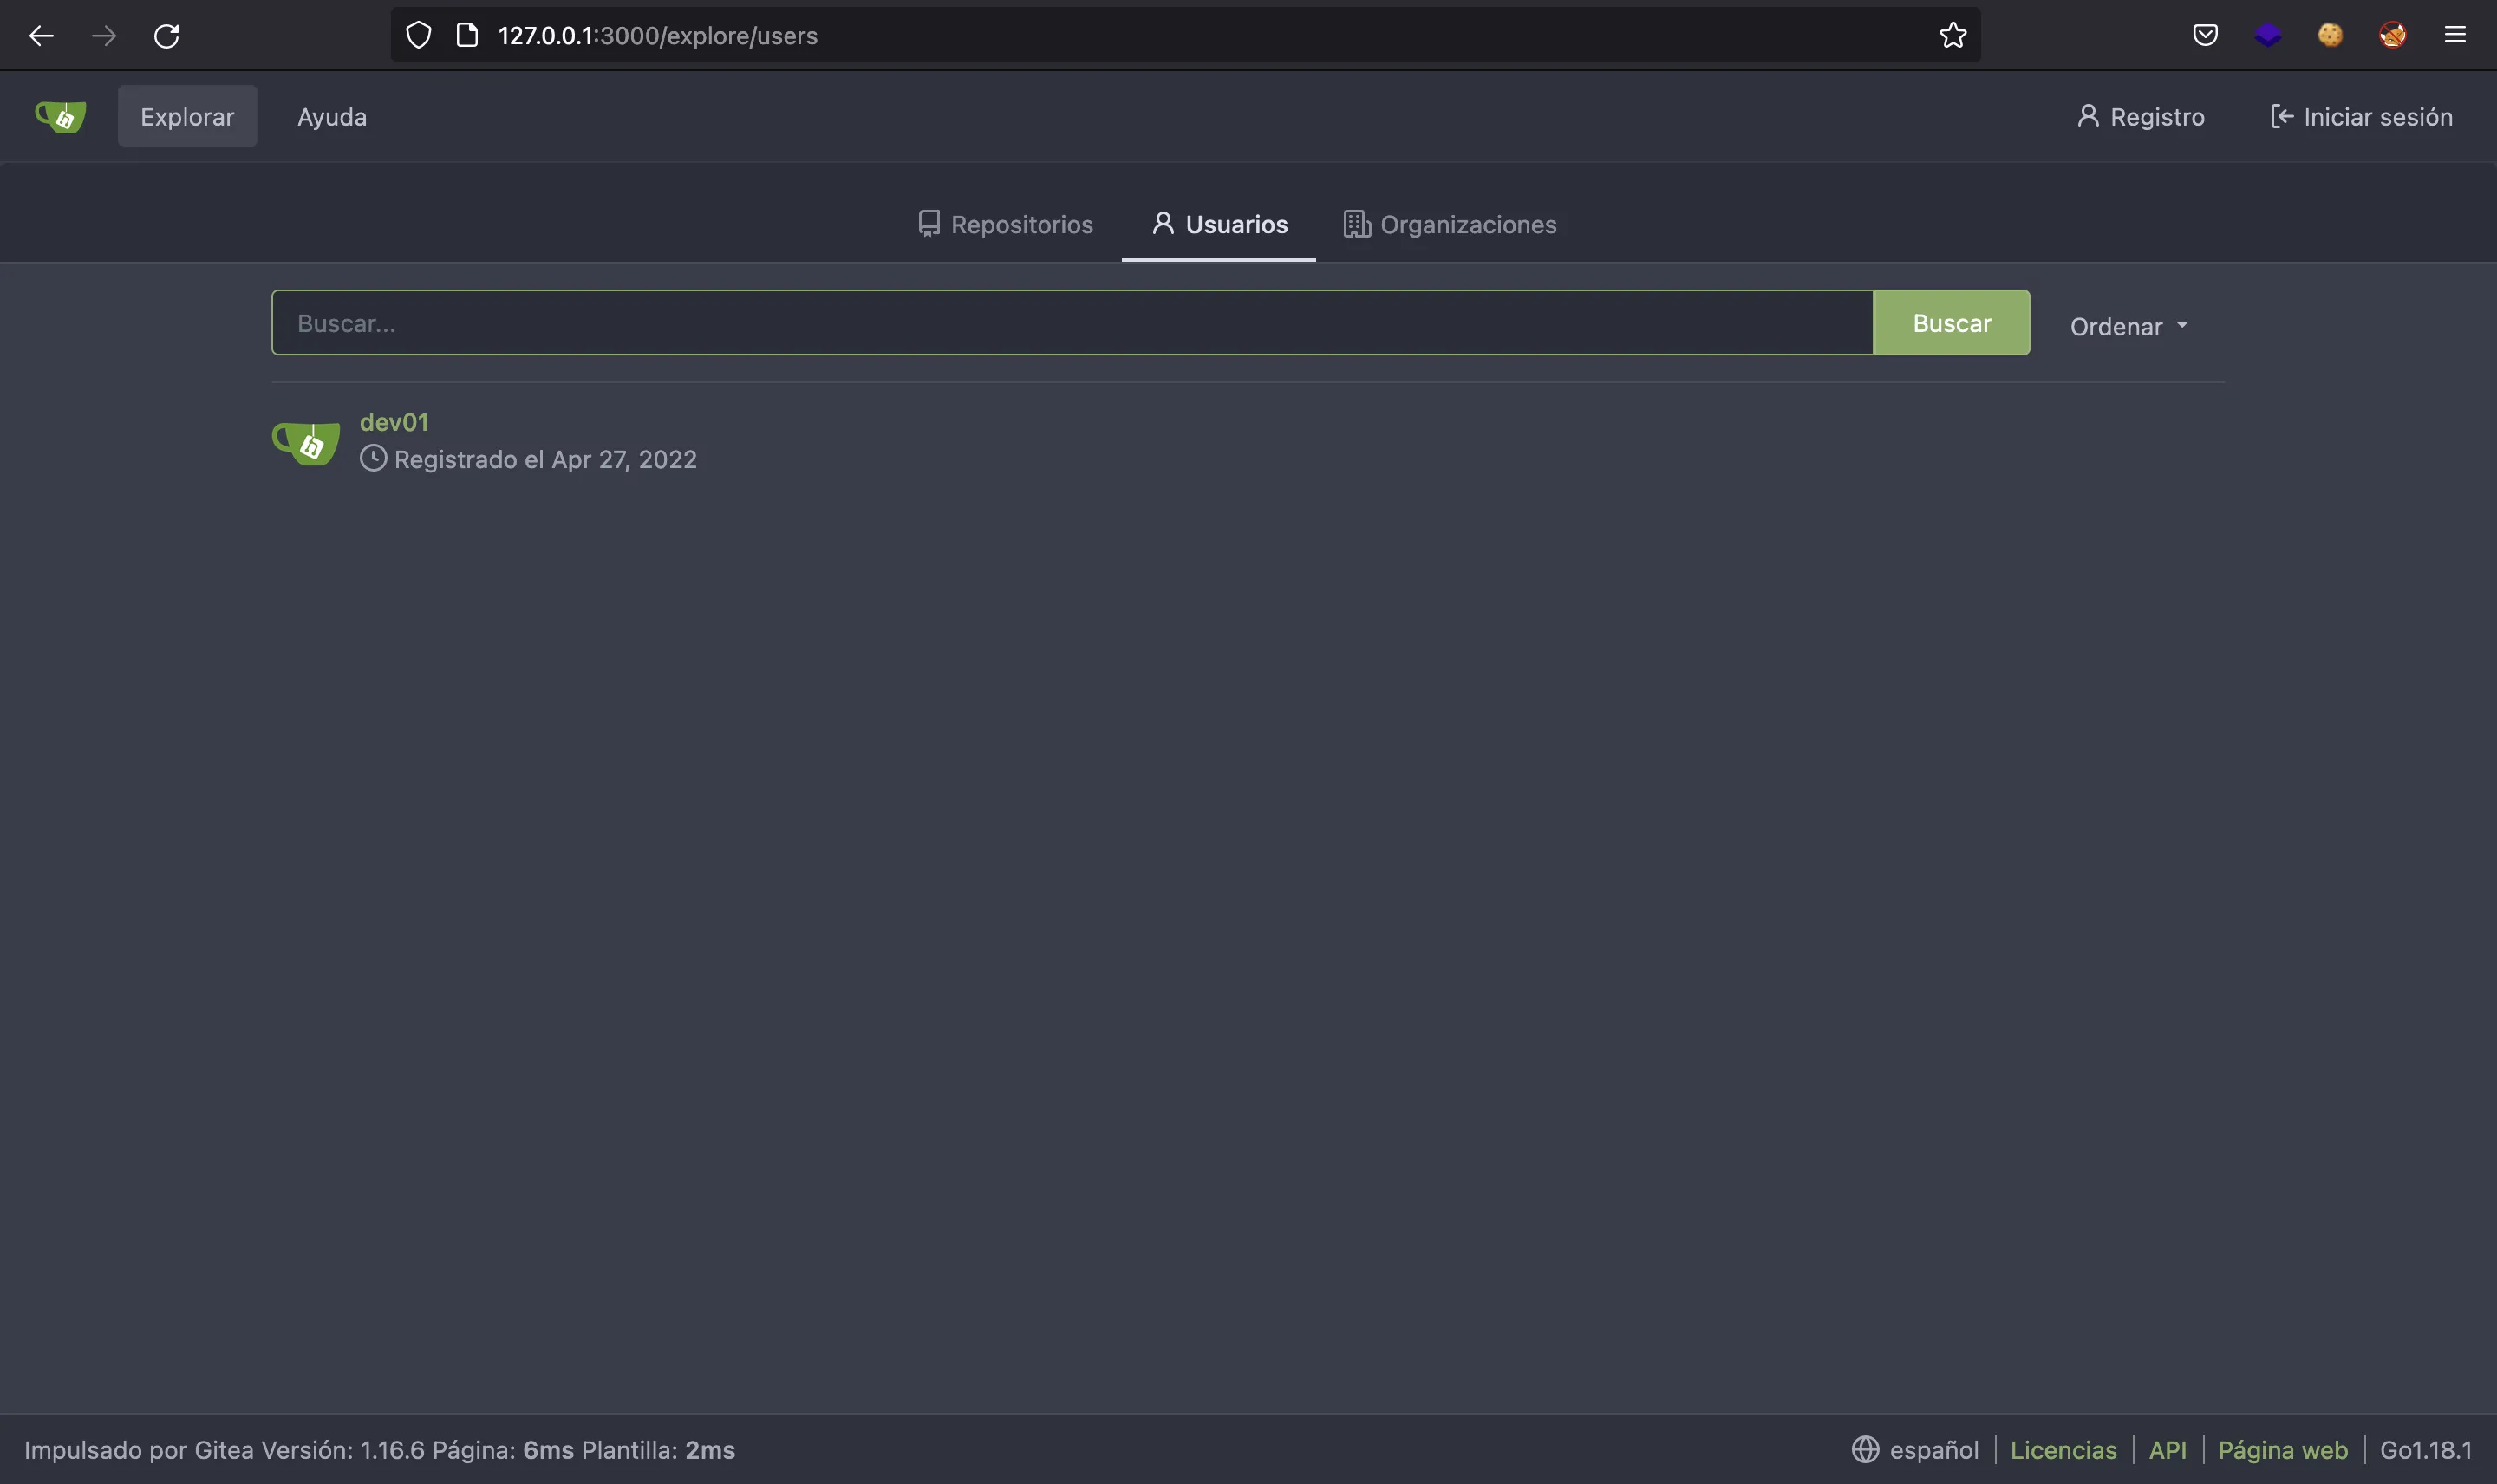Switch to the Organizaciones tab
This screenshot has height=1484, width=2497.
point(1450,224)
